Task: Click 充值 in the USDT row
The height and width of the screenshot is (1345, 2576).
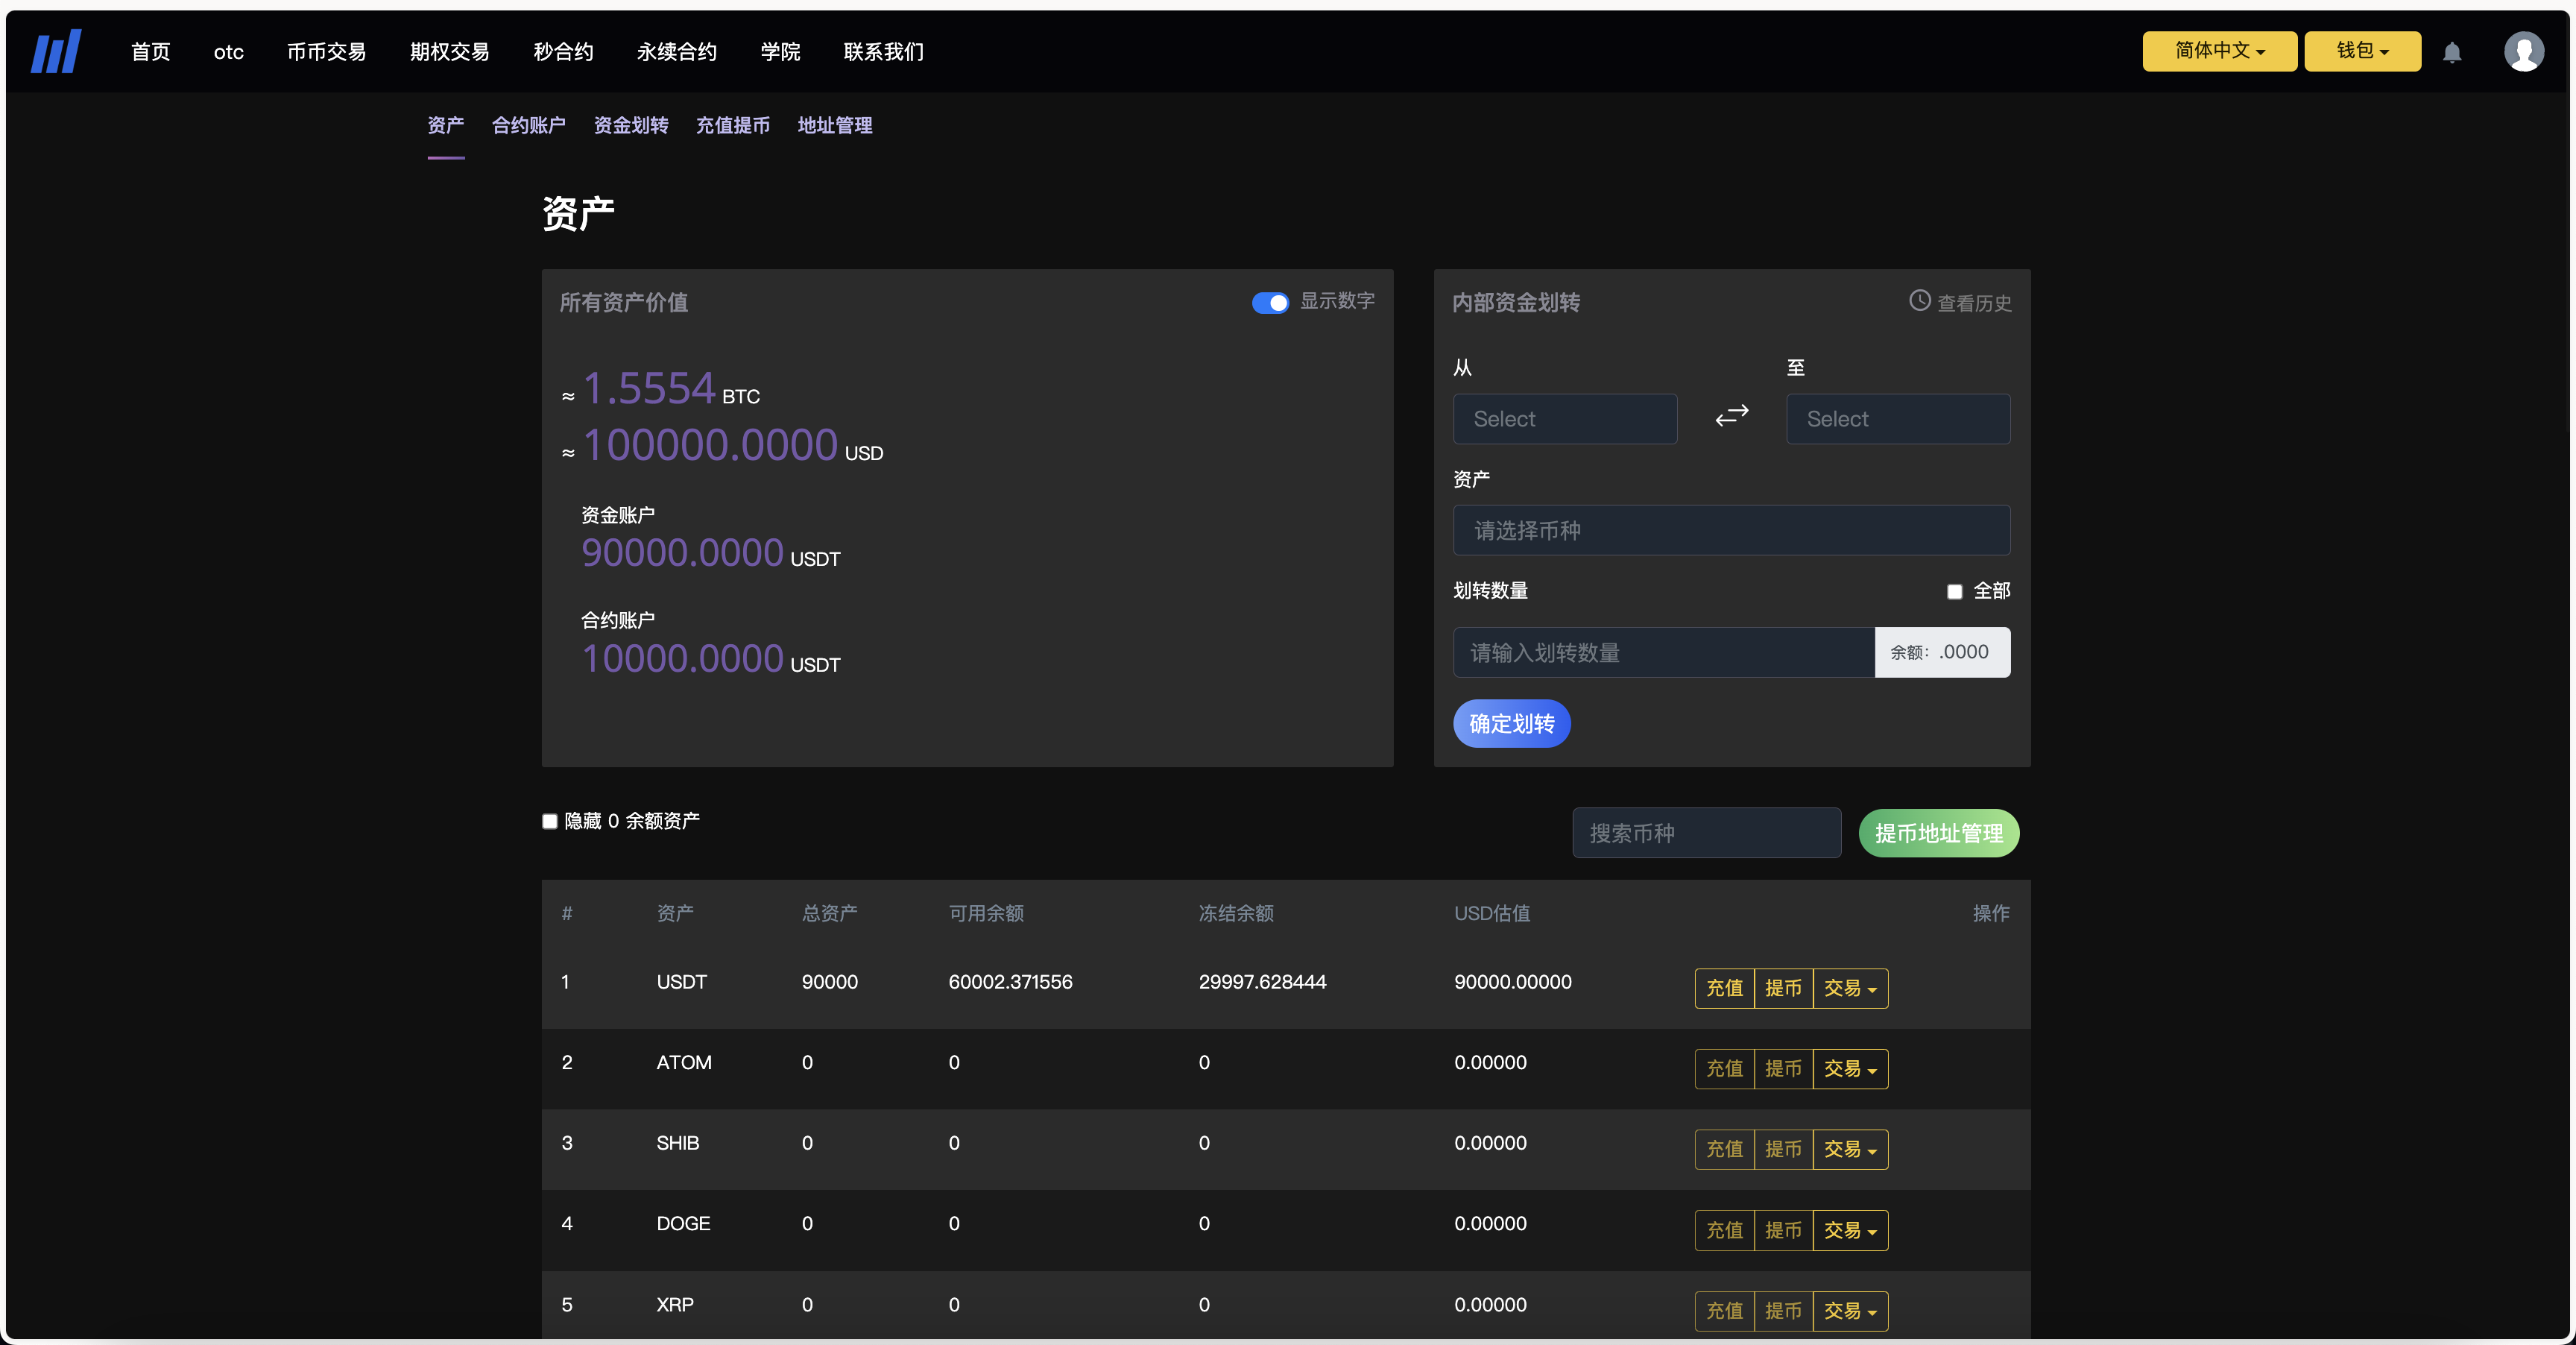Action: click(1725, 988)
